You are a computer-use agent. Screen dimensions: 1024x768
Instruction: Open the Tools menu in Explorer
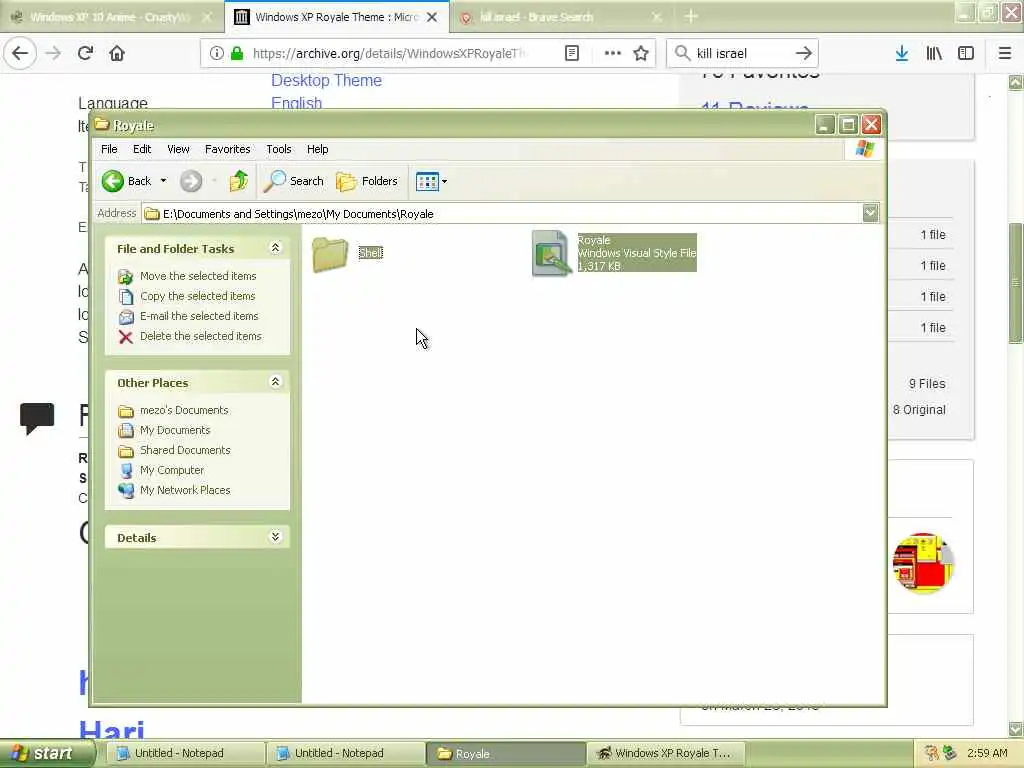click(x=279, y=149)
